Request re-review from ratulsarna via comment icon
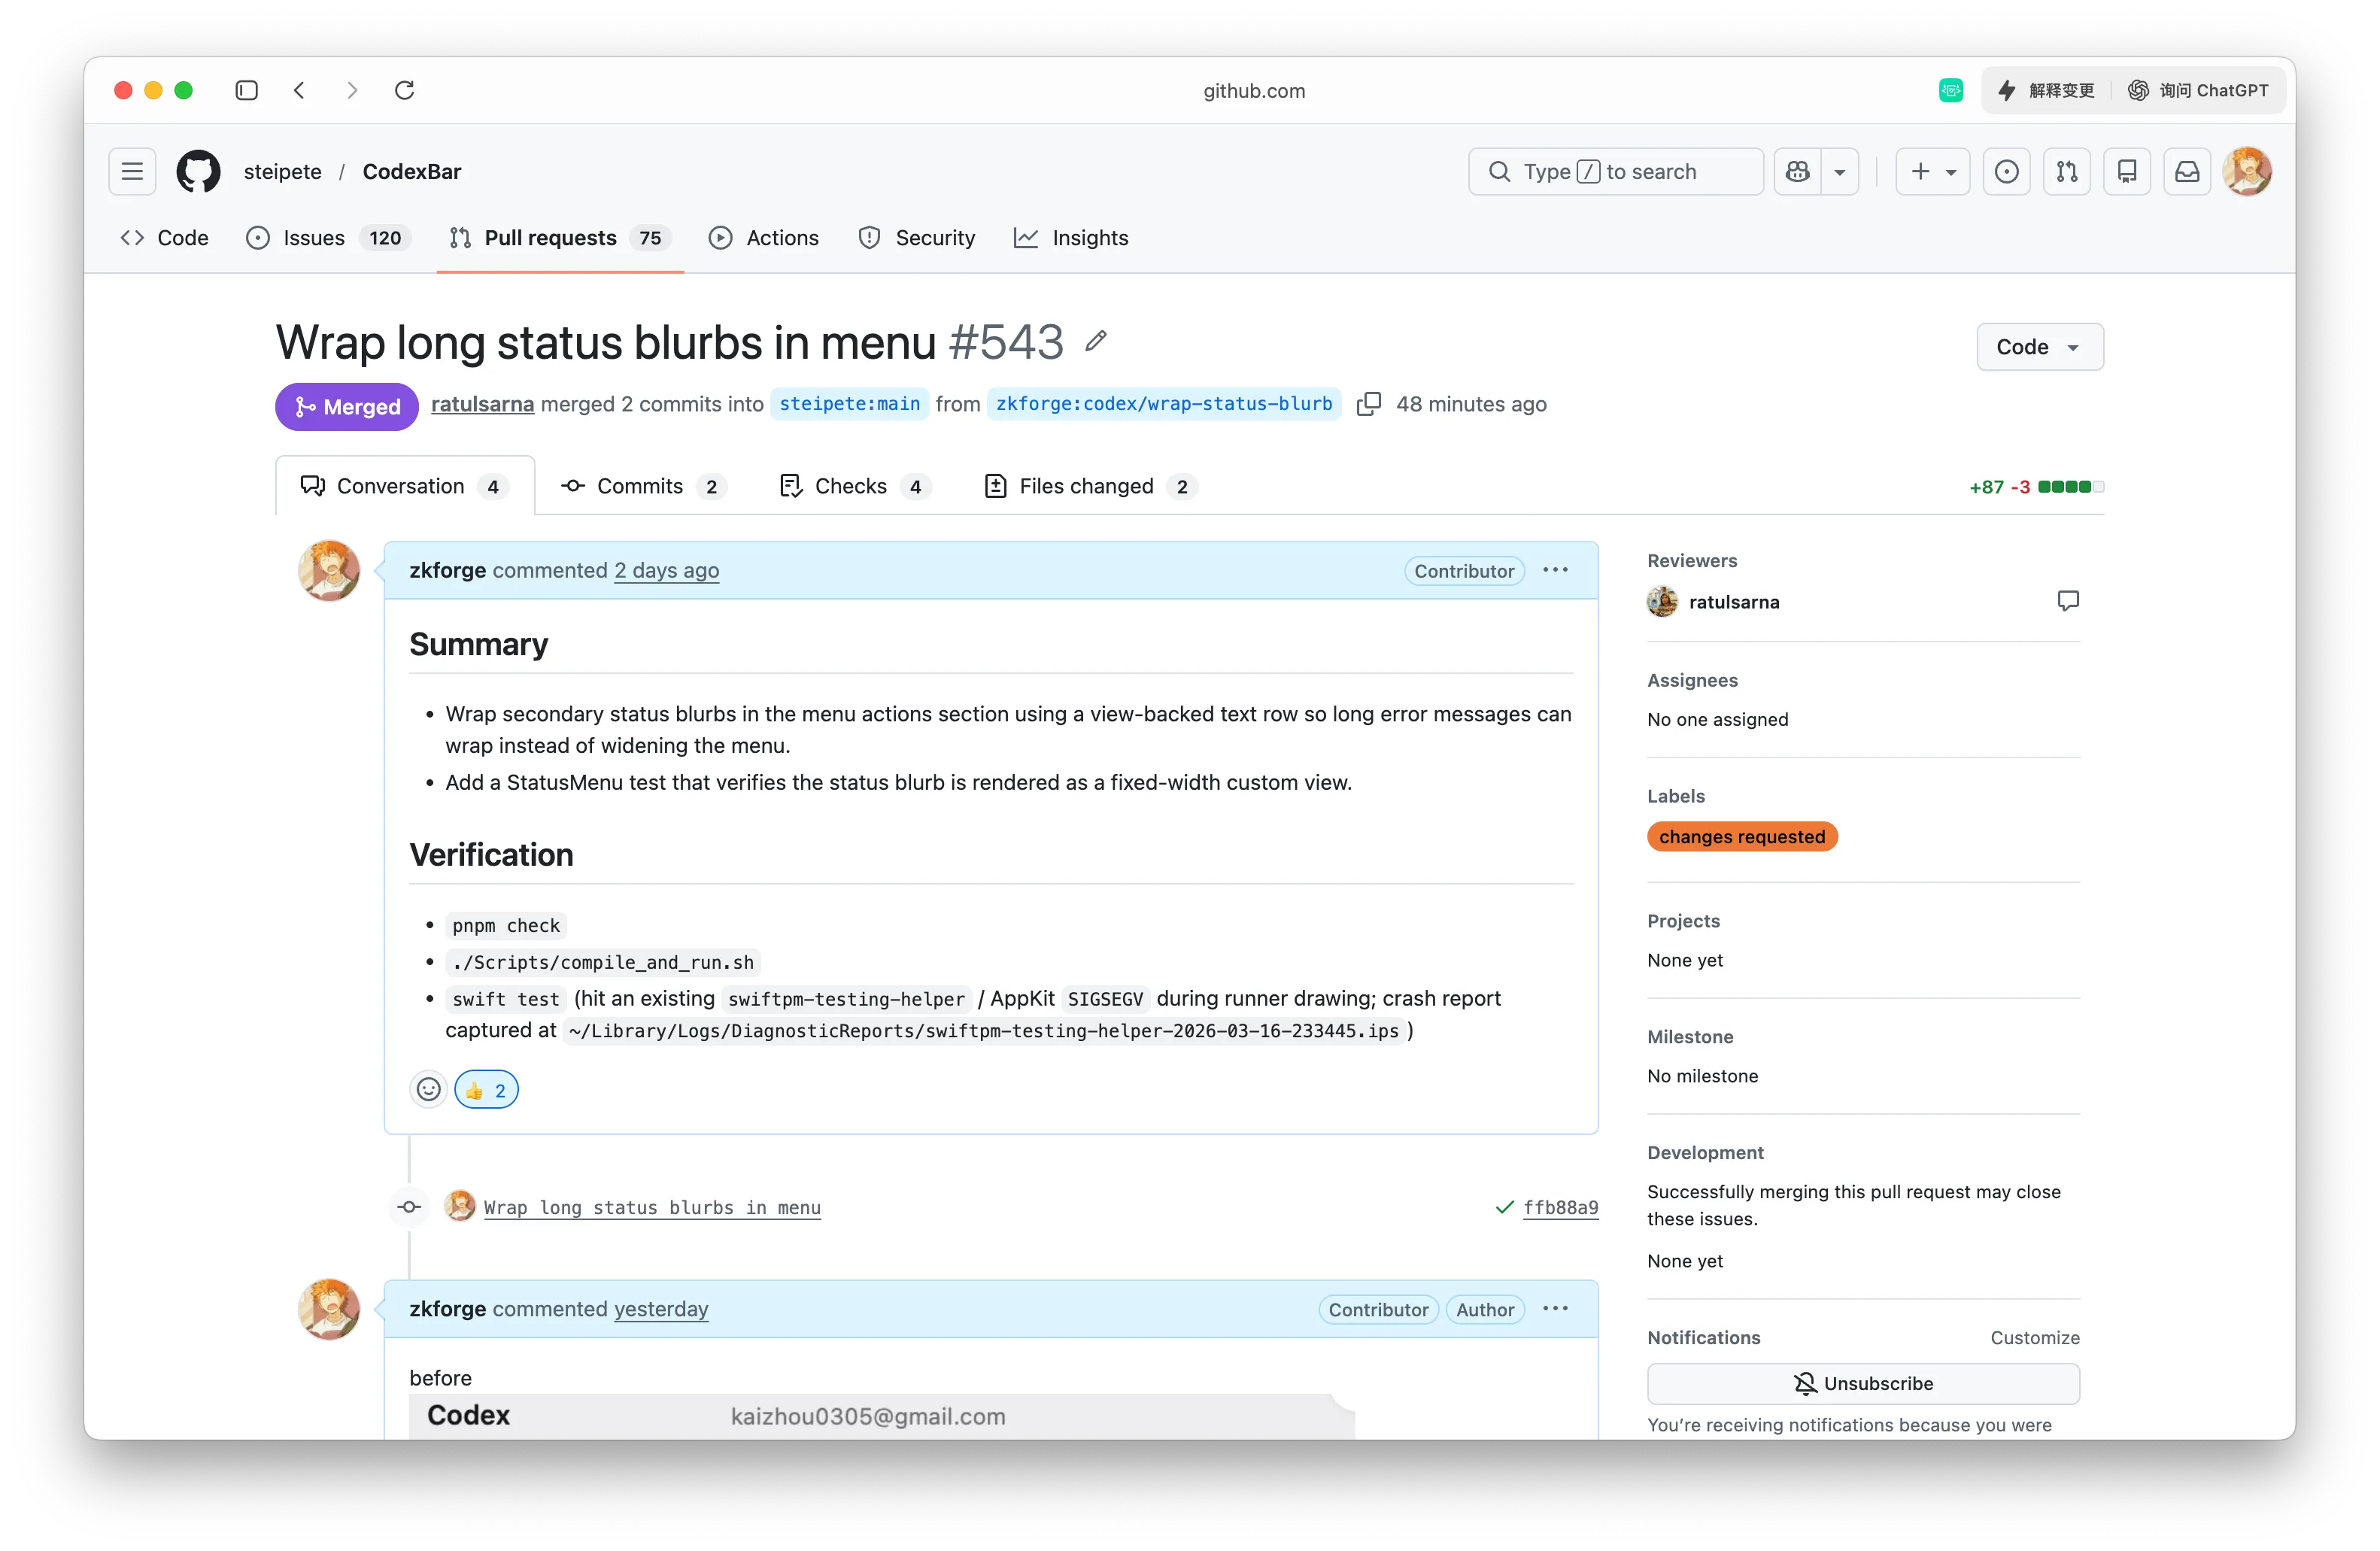Image resolution: width=2380 pixels, height=1551 pixels. pyautogui.click(x=2068, y=601)
